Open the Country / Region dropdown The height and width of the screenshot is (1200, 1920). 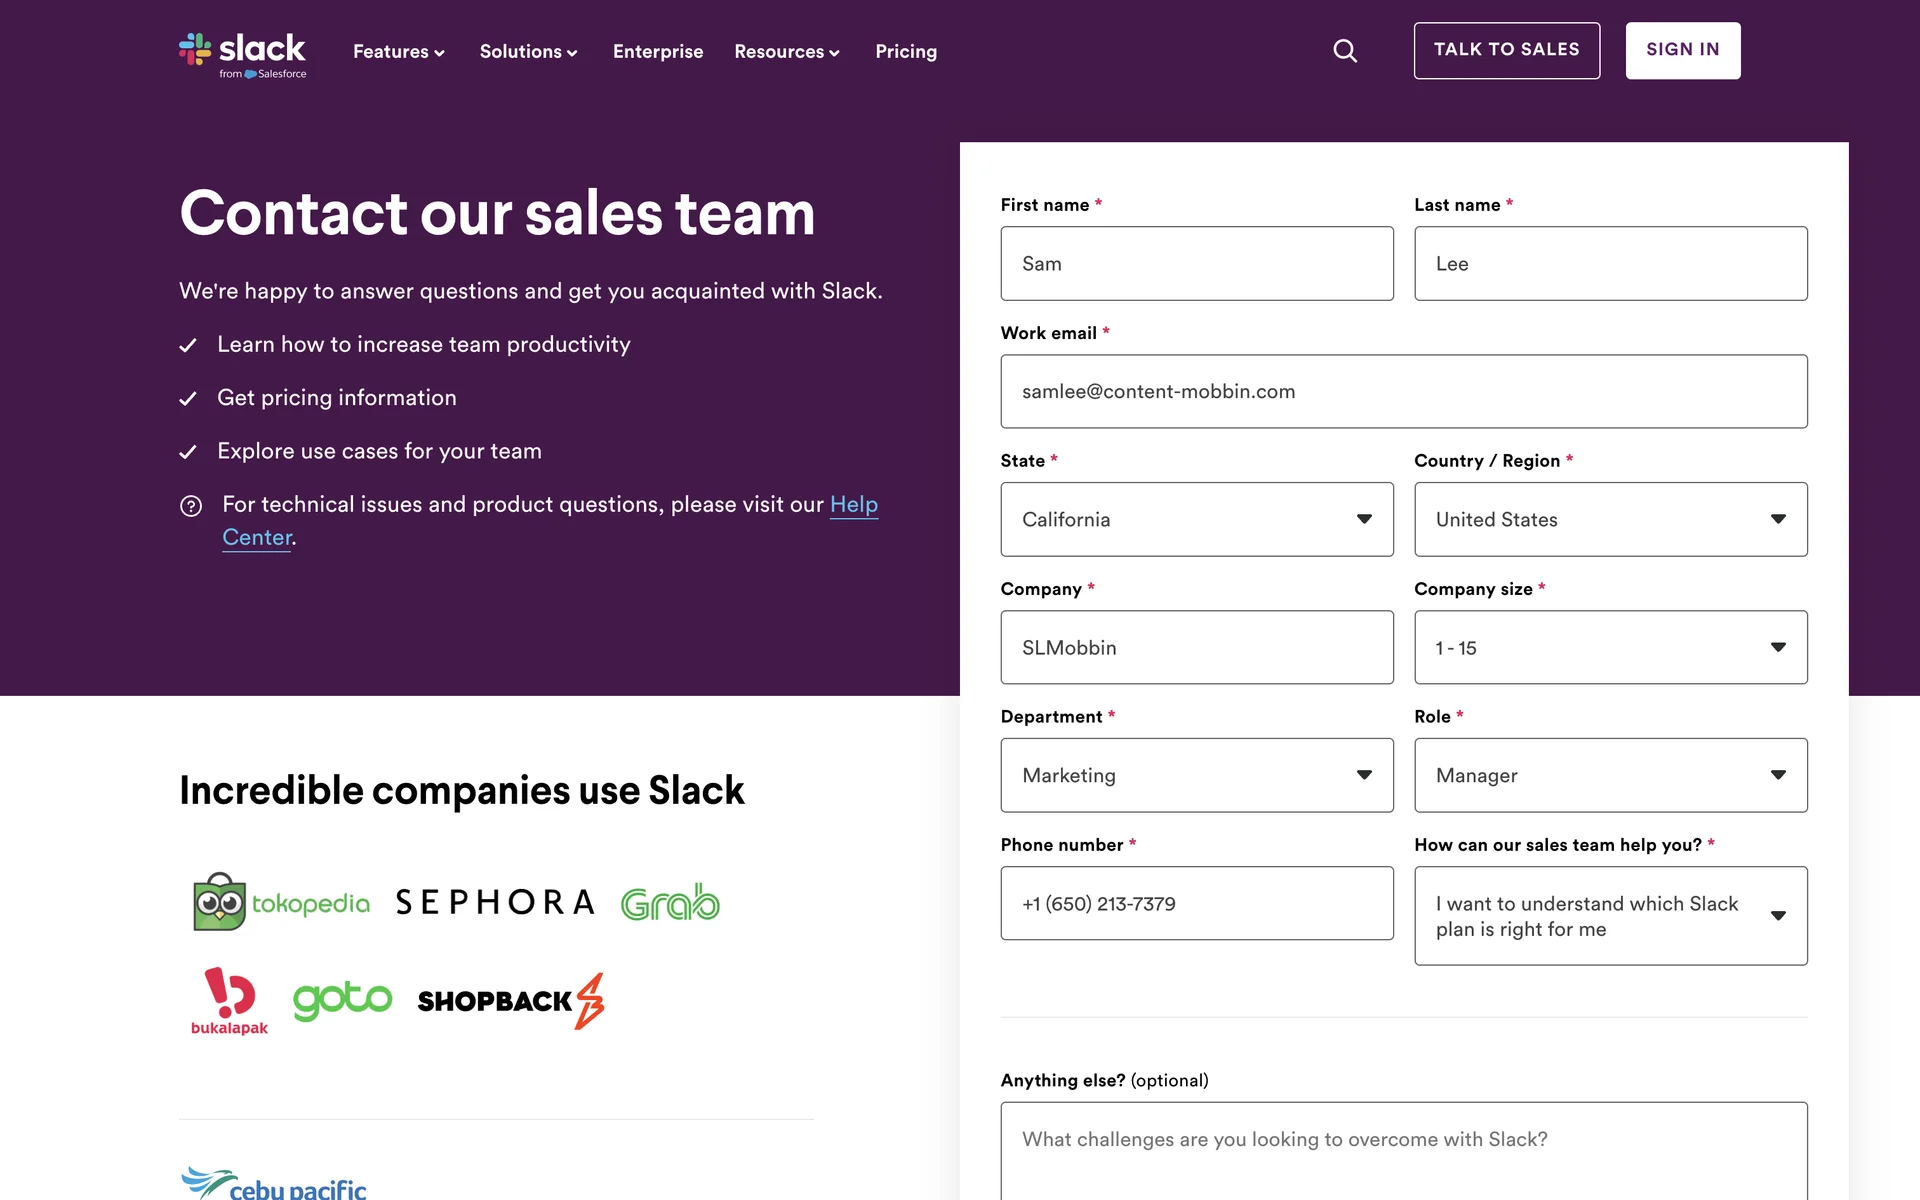point(1610,519)
